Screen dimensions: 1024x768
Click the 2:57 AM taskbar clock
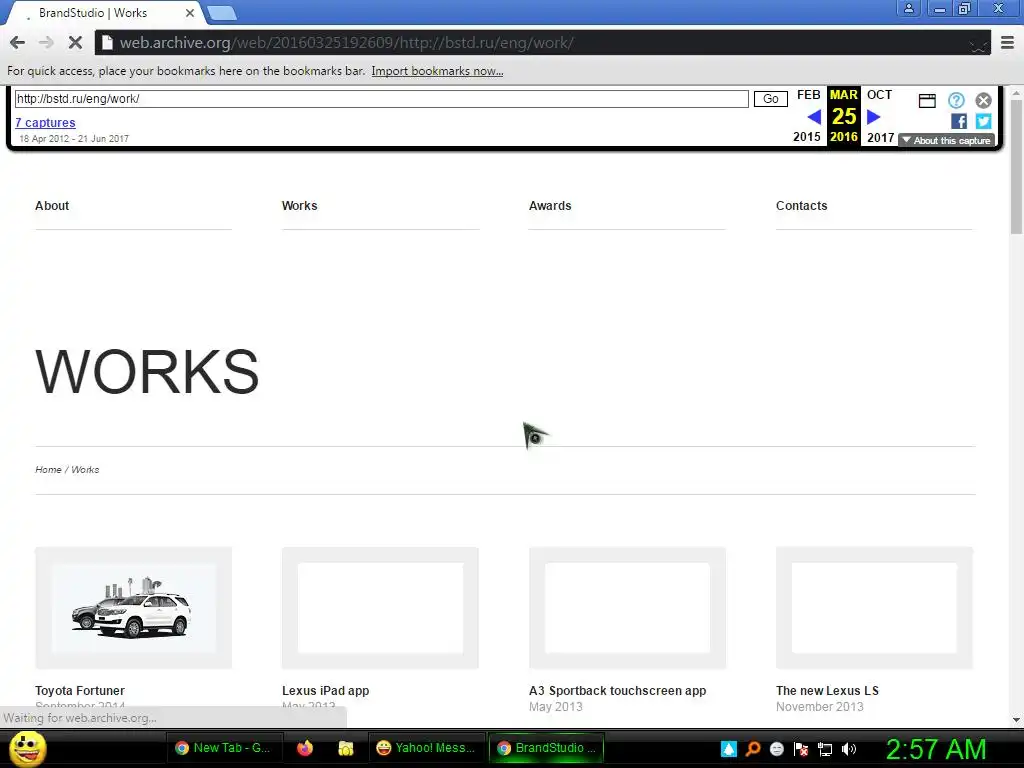(936, 749)
